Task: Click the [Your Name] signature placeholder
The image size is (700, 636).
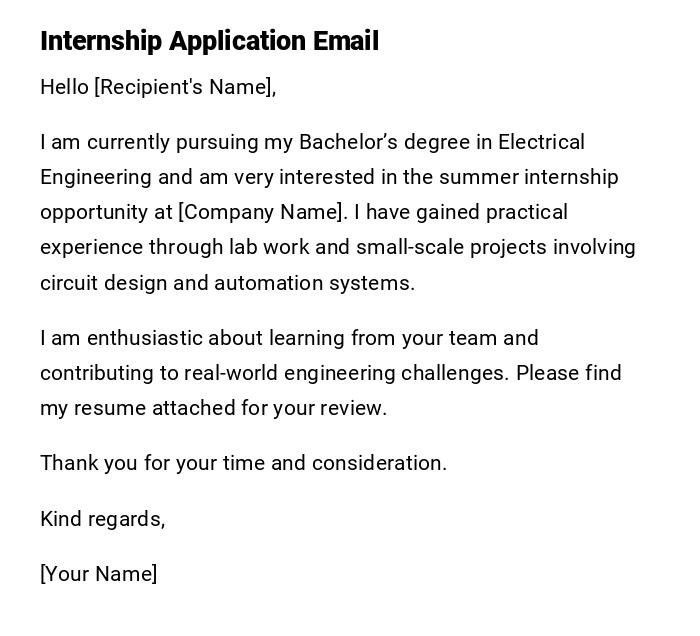Action: click(98, 574)
